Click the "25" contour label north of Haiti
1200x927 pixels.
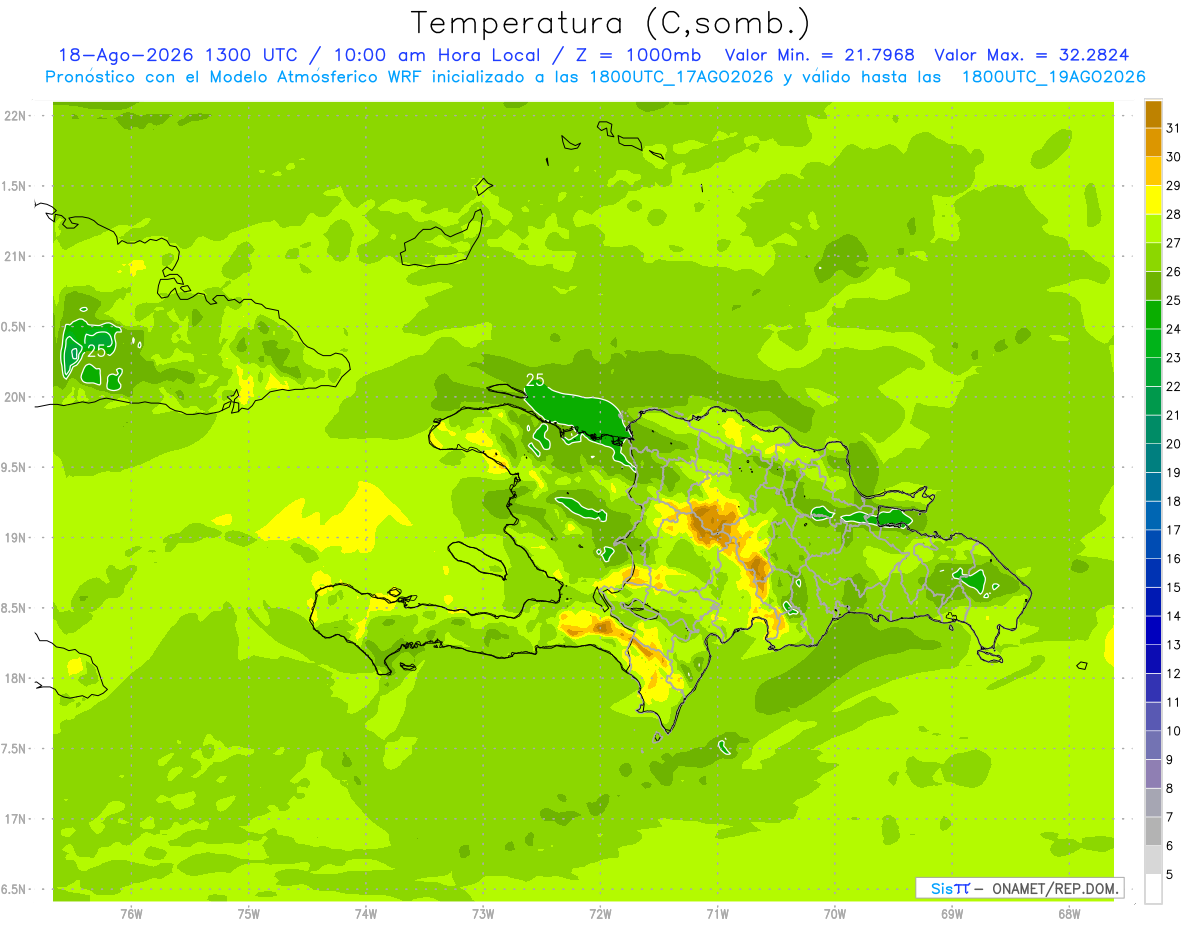(x=535, y=380)
